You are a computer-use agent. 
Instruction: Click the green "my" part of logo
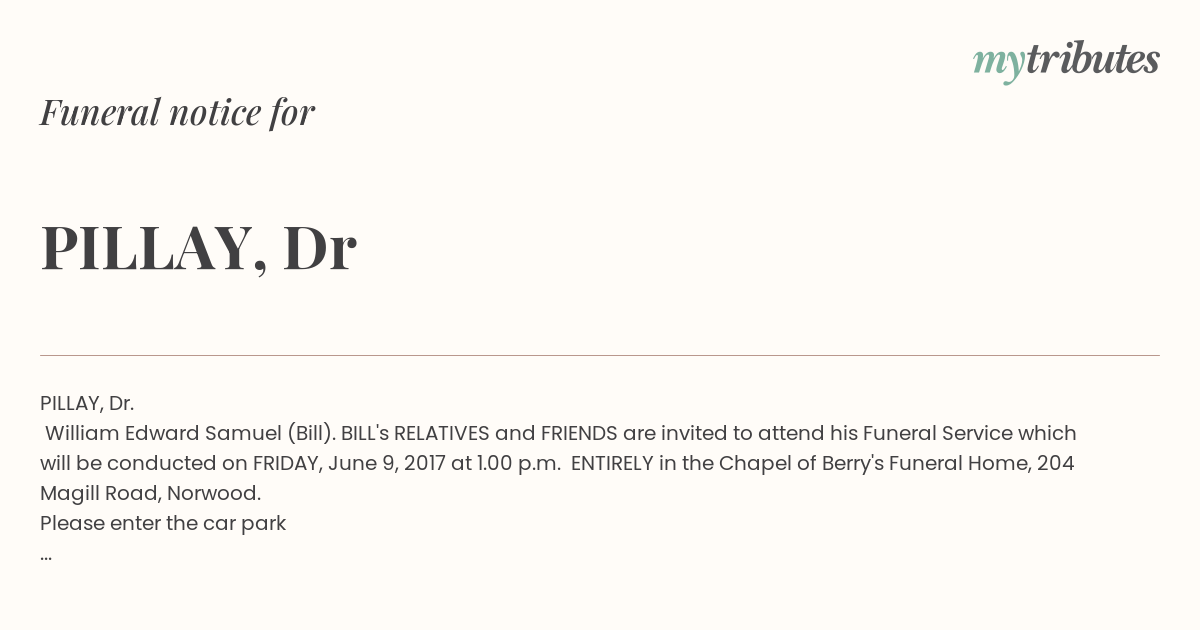coord(998,62)
